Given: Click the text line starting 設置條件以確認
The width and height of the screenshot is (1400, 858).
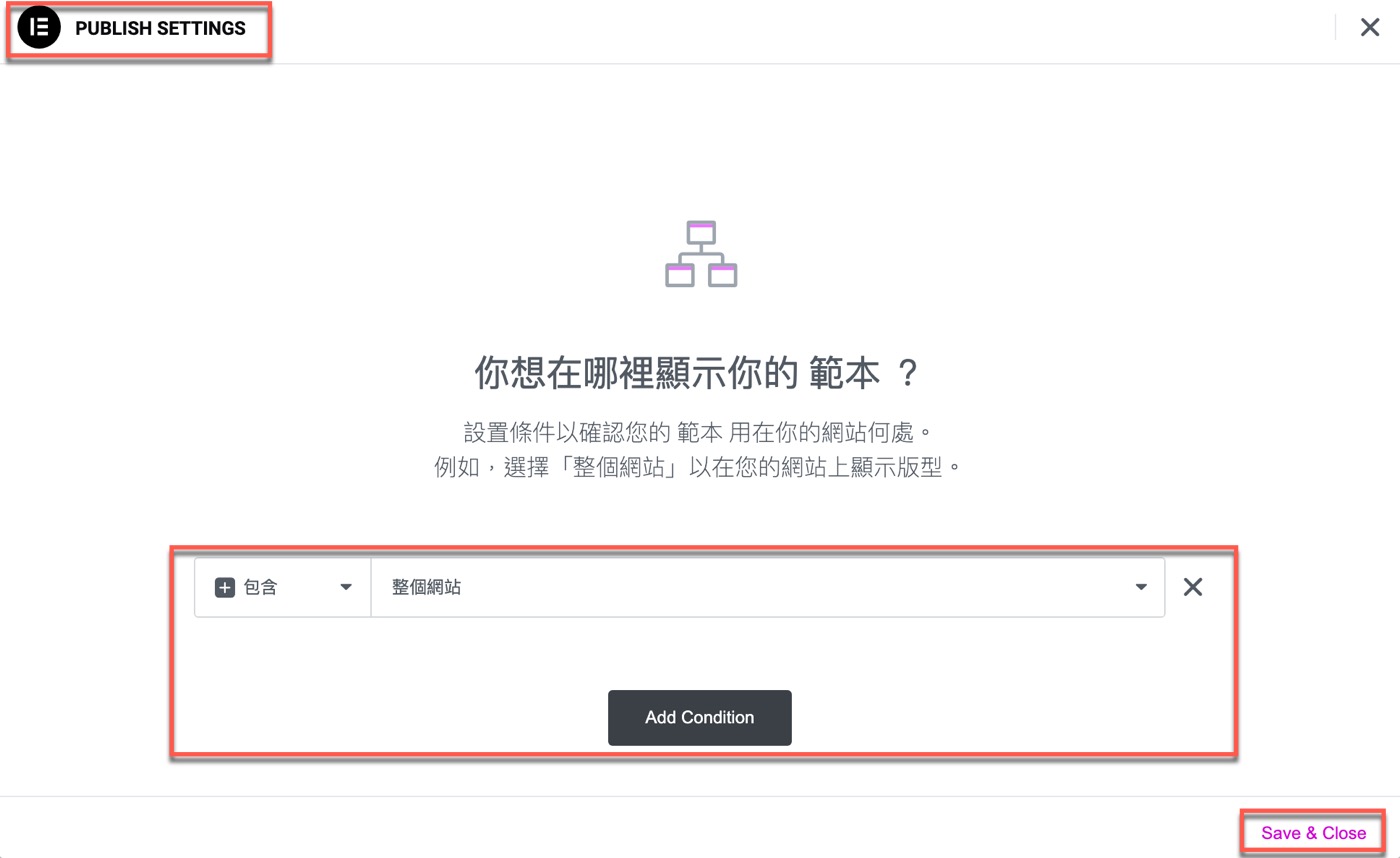Looking at the screenshot, I should tap(698, 433).
